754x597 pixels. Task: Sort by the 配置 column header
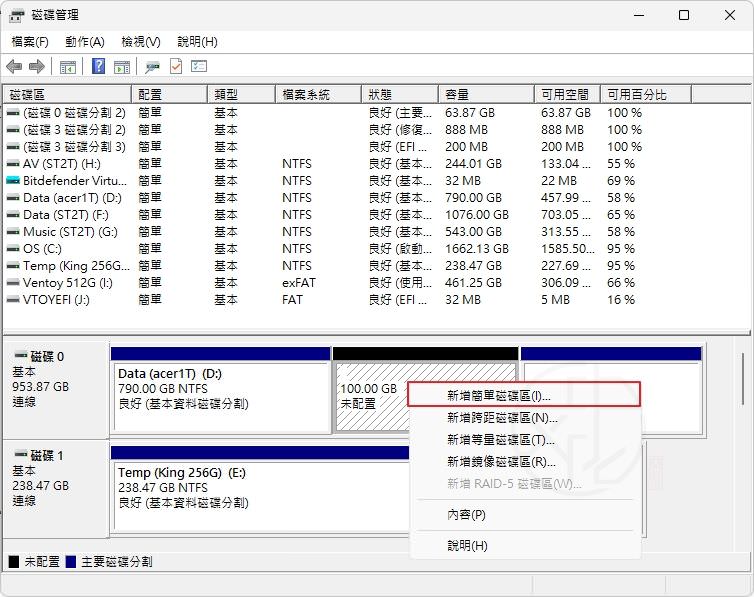(169, 95)
